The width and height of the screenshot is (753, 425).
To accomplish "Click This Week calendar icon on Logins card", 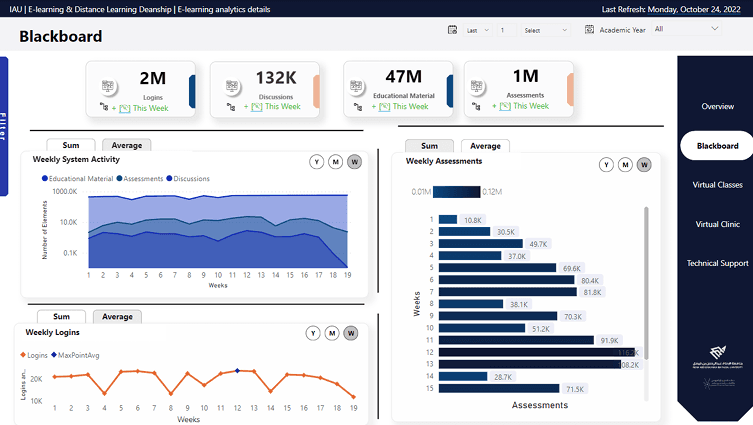I will coord(124,108).
